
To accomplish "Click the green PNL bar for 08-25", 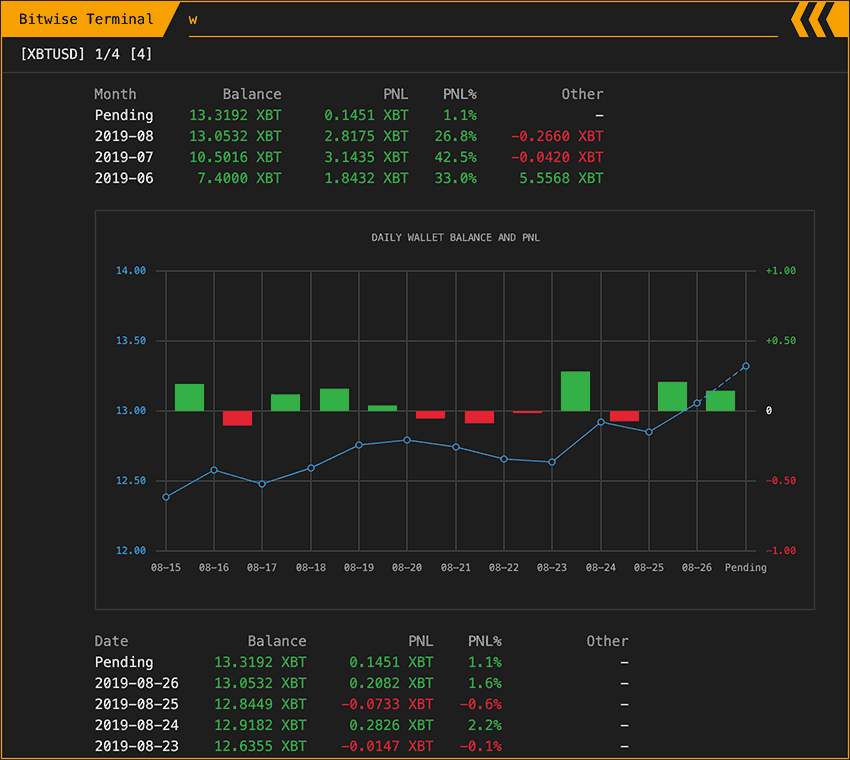I will tap(673, 396).
